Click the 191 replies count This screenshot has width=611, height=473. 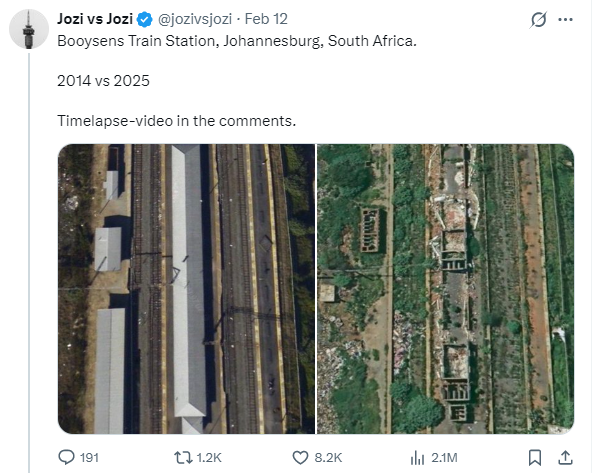91,457
